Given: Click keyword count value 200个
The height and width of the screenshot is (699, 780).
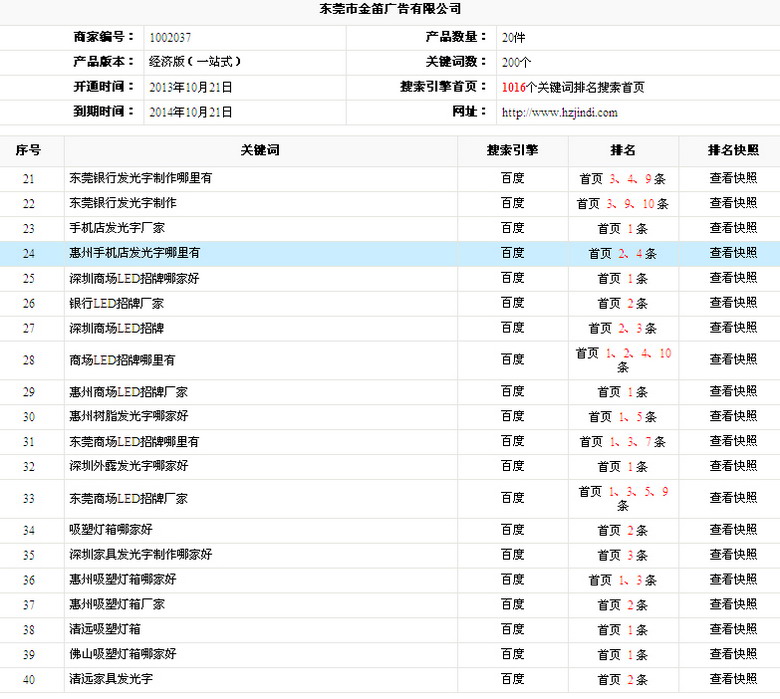Looking at the screenshot, I should (516, 63).
